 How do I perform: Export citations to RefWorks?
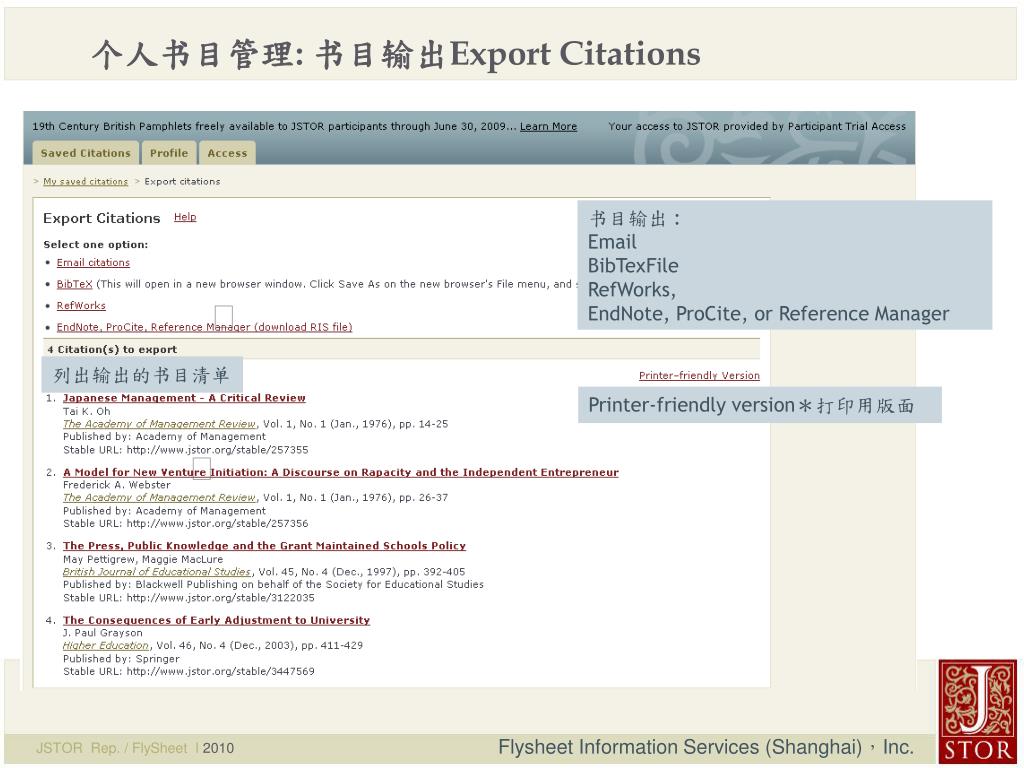tap(81, 306)
